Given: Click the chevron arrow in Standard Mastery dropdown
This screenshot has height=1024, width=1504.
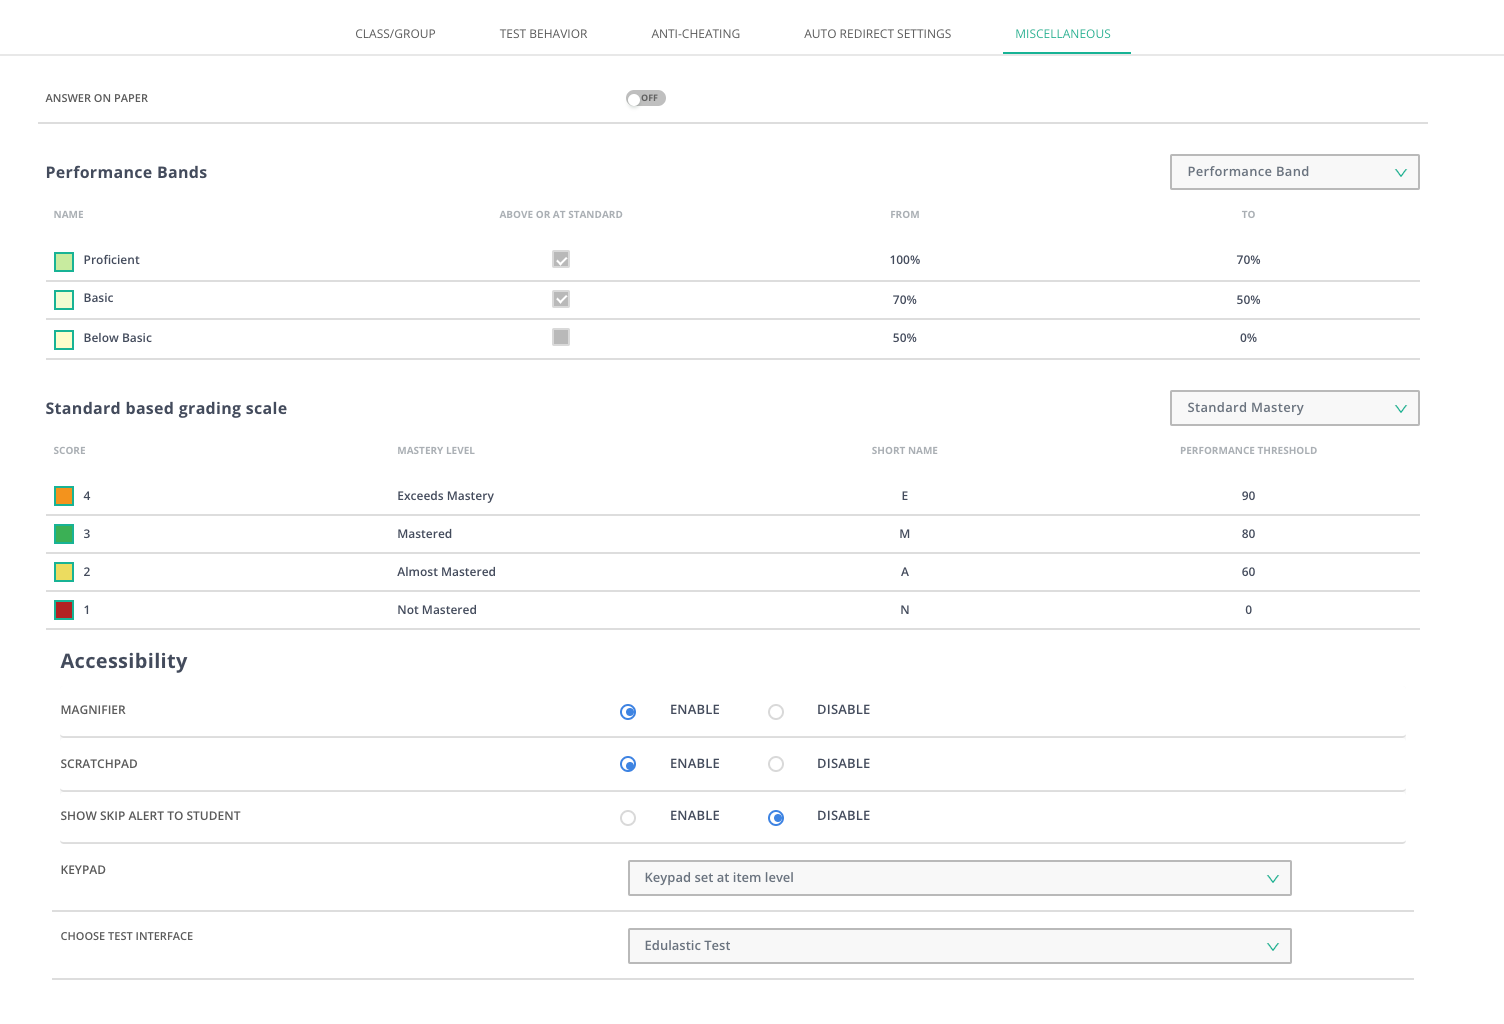Looking at the screenshot, I should click(1401, 409).
